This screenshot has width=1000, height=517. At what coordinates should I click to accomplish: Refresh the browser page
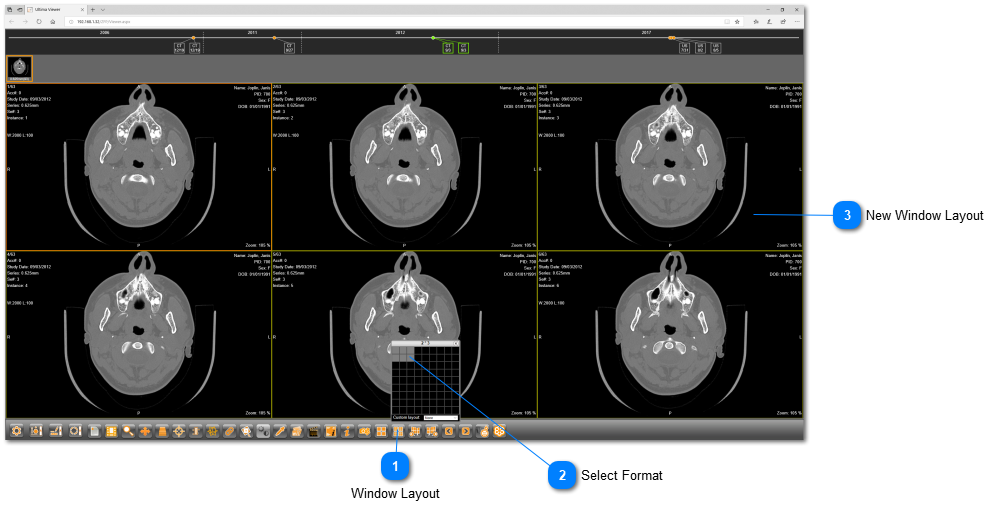tap(39, 21)
